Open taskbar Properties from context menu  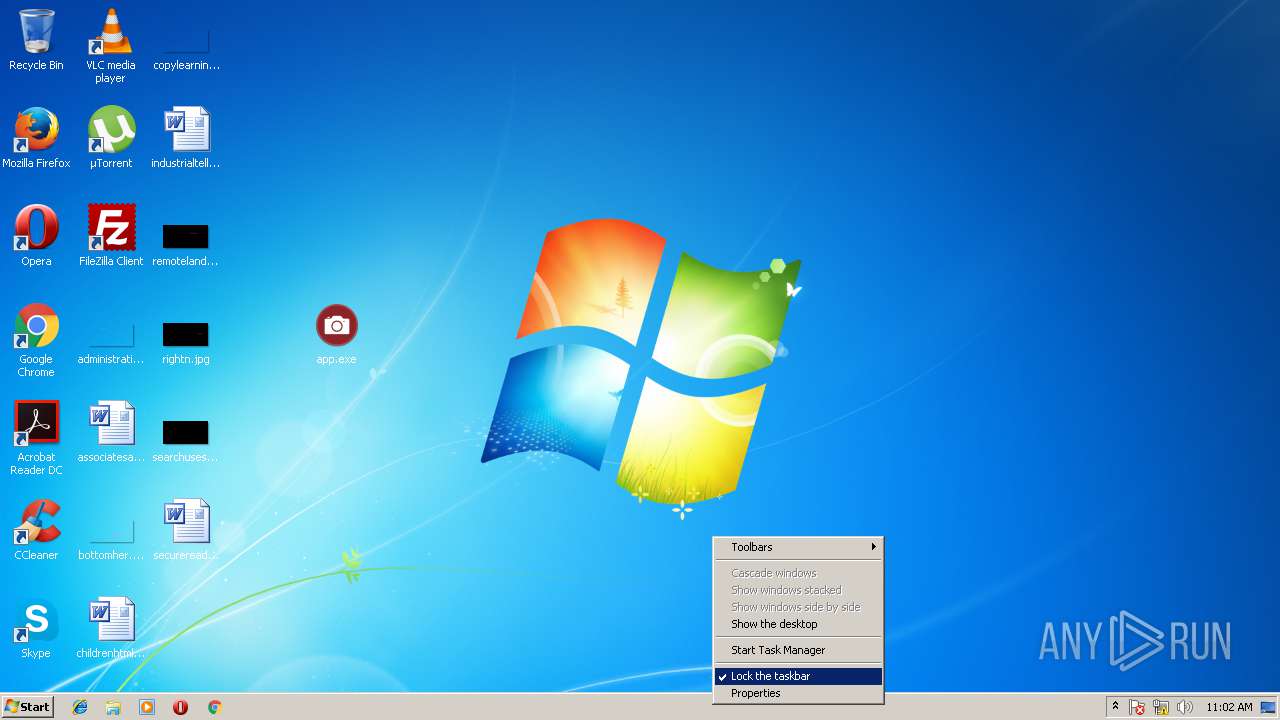798,693
